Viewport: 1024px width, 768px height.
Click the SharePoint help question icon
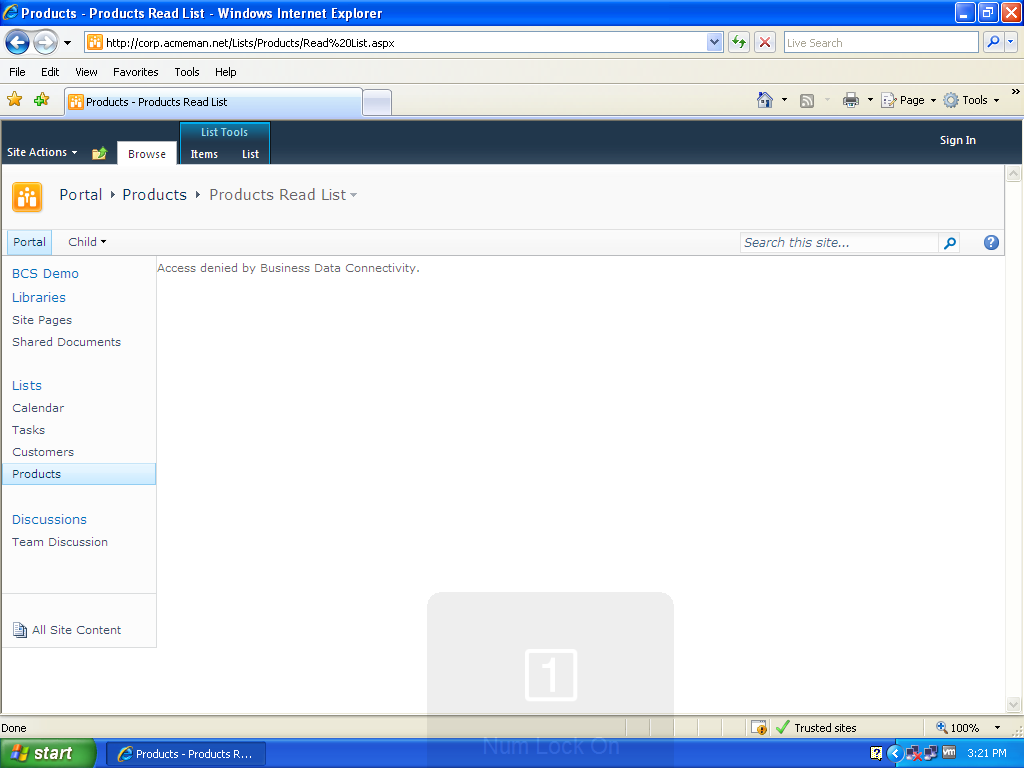[991, 242]
